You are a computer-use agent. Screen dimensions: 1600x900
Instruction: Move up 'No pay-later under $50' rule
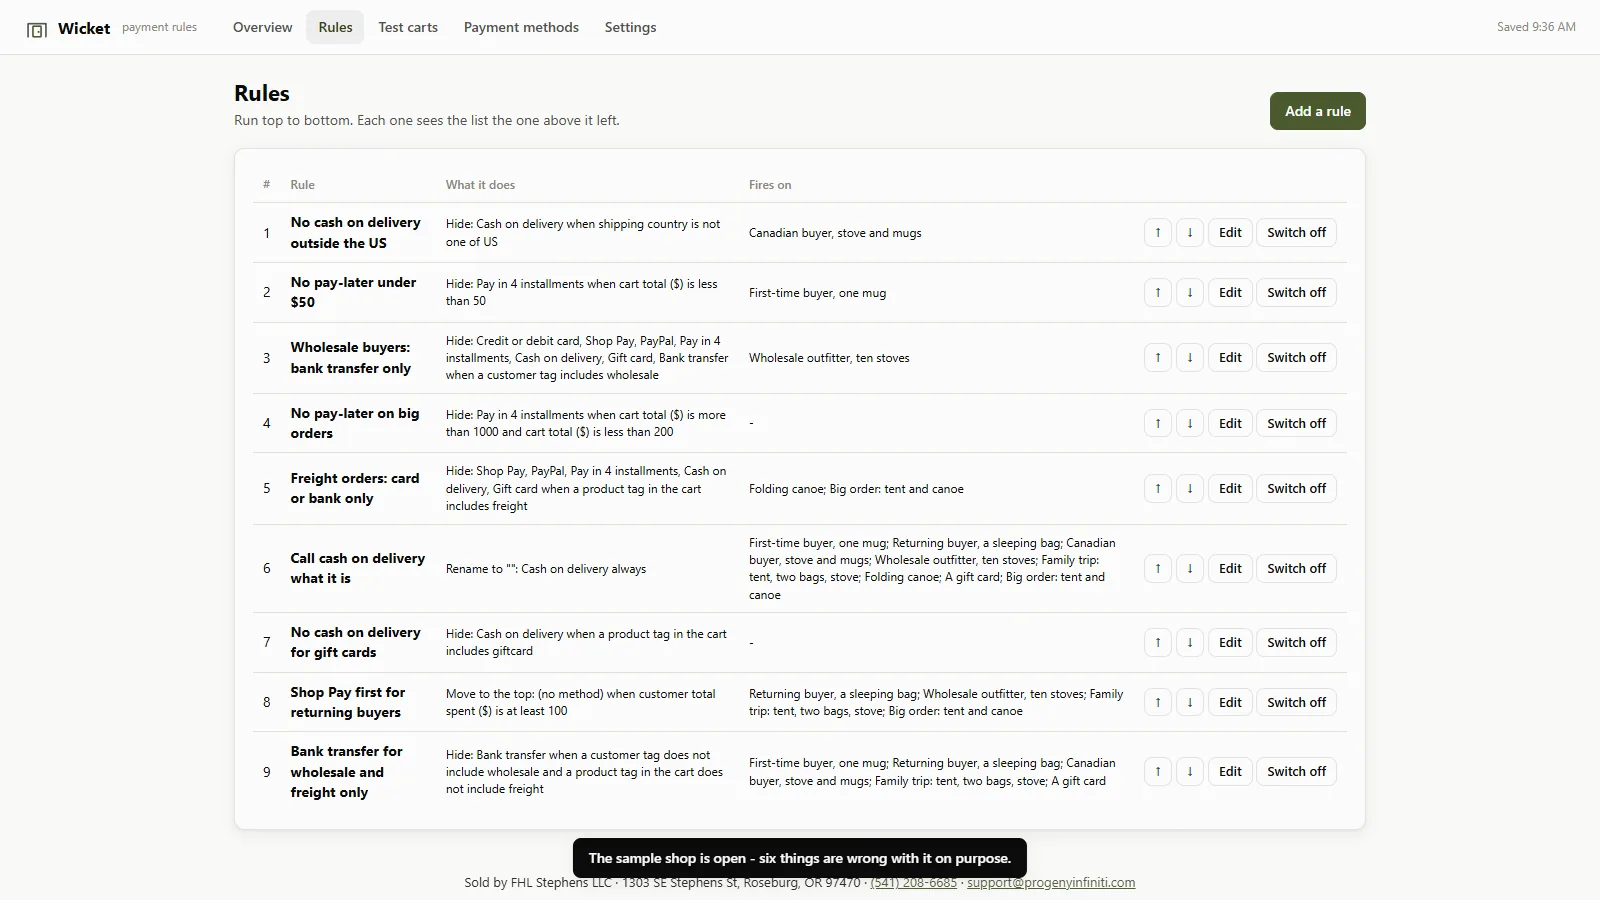1157,293
